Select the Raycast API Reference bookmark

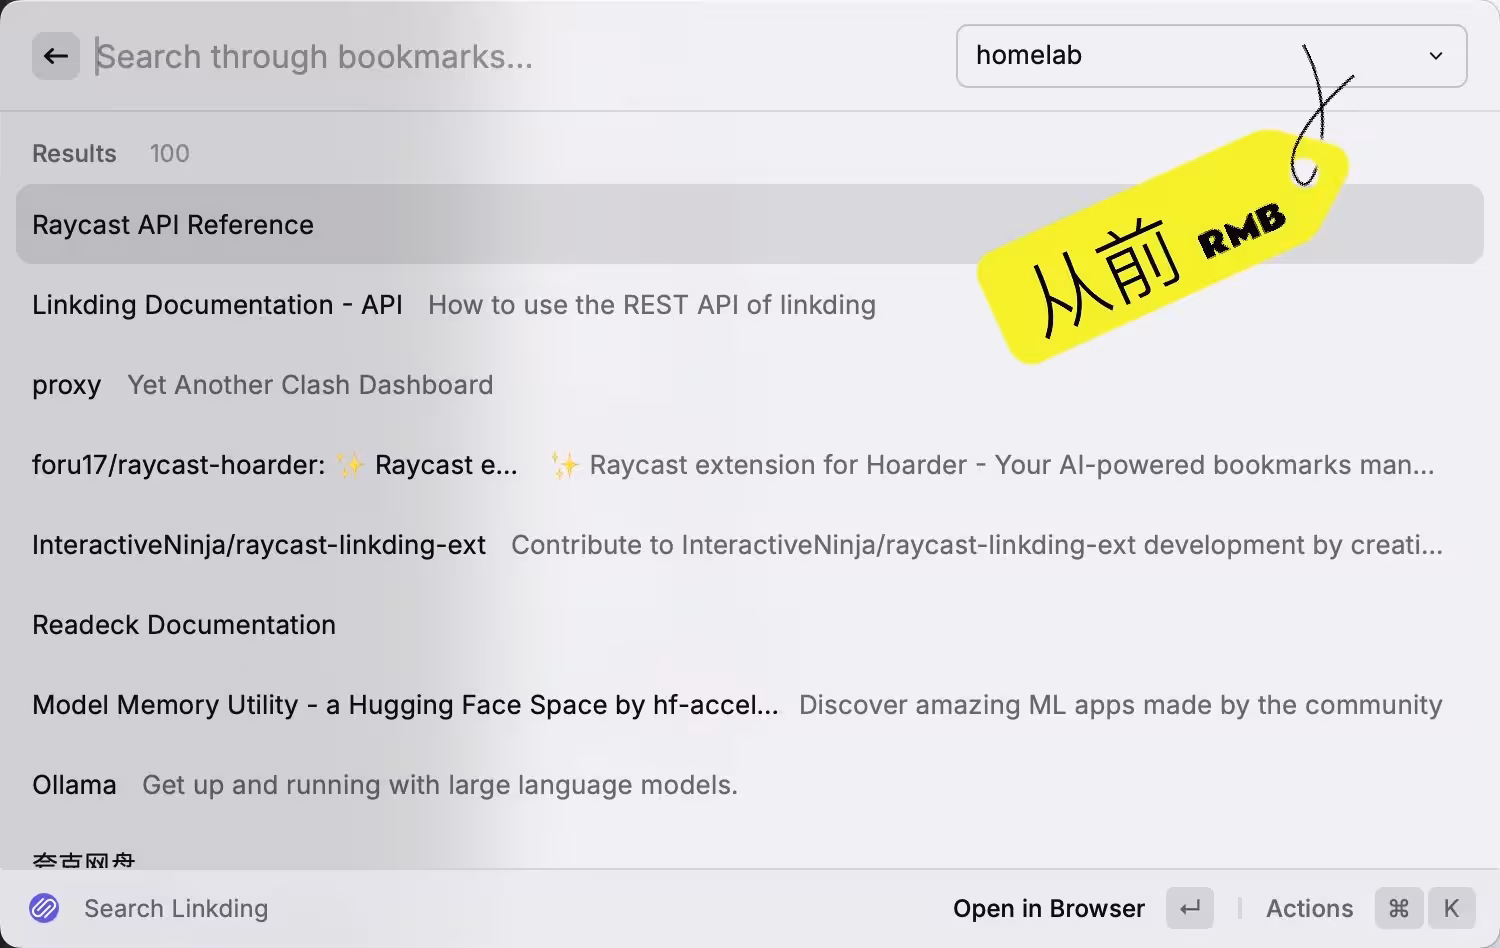click(749, 224)
